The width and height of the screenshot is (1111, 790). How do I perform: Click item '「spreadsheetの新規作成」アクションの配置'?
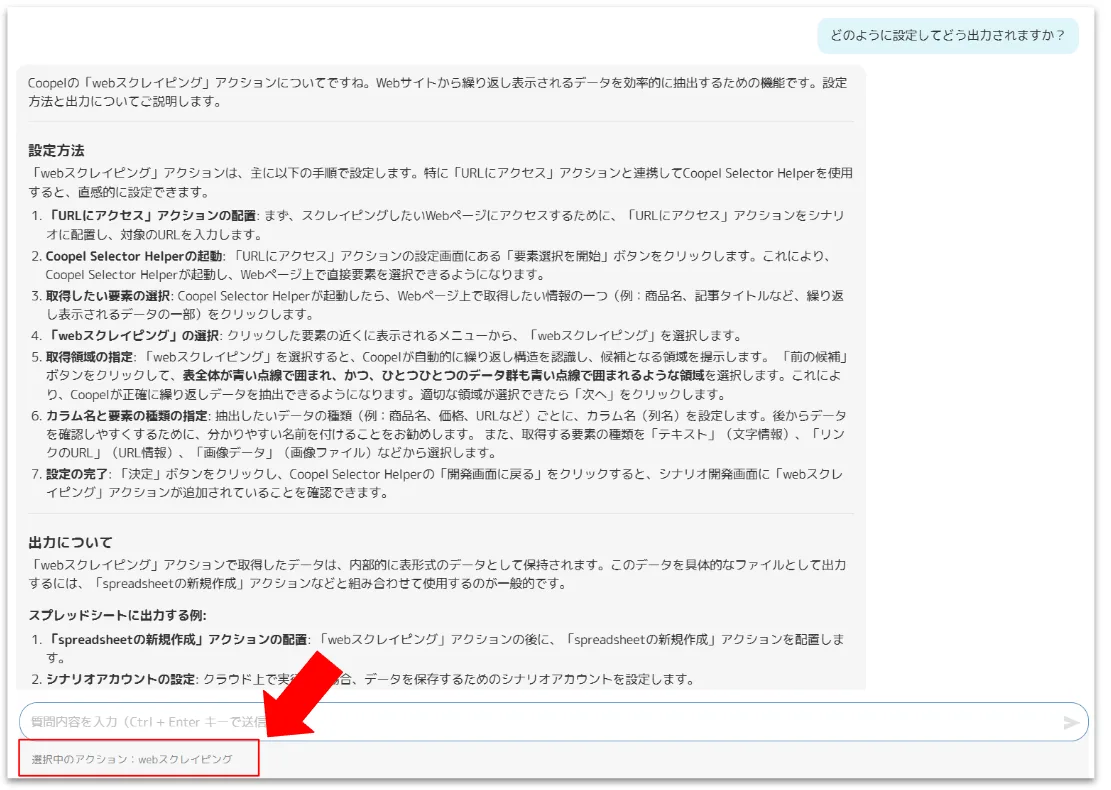coord(177,639)
